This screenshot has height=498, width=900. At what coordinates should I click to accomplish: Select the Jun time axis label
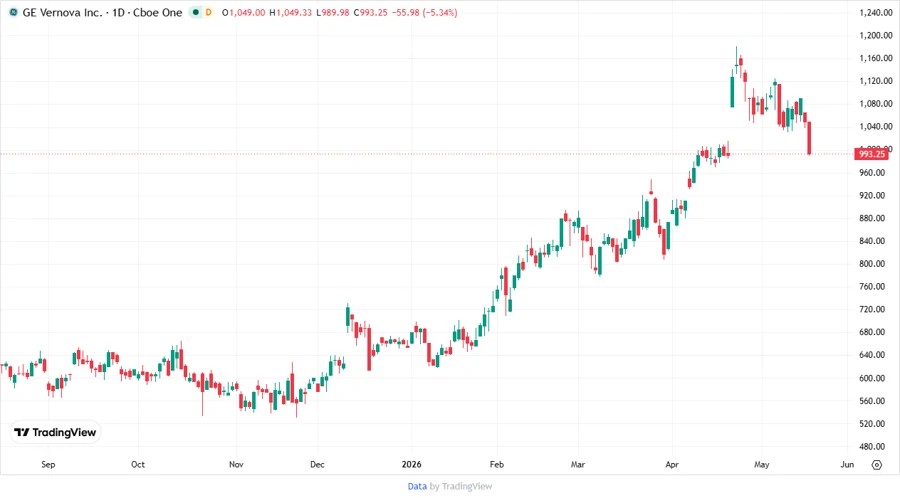847,464
